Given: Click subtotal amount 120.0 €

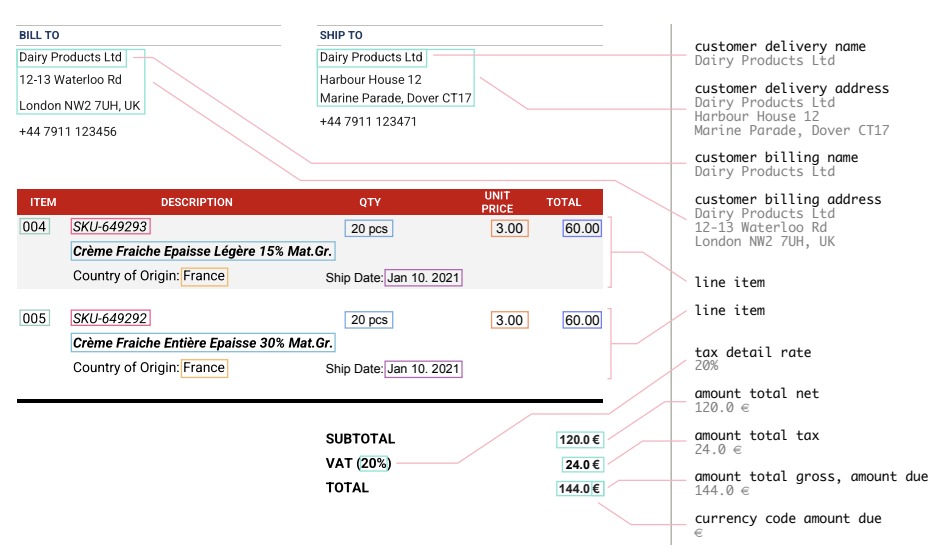Looking at the screenshot, I should [580, 440].
